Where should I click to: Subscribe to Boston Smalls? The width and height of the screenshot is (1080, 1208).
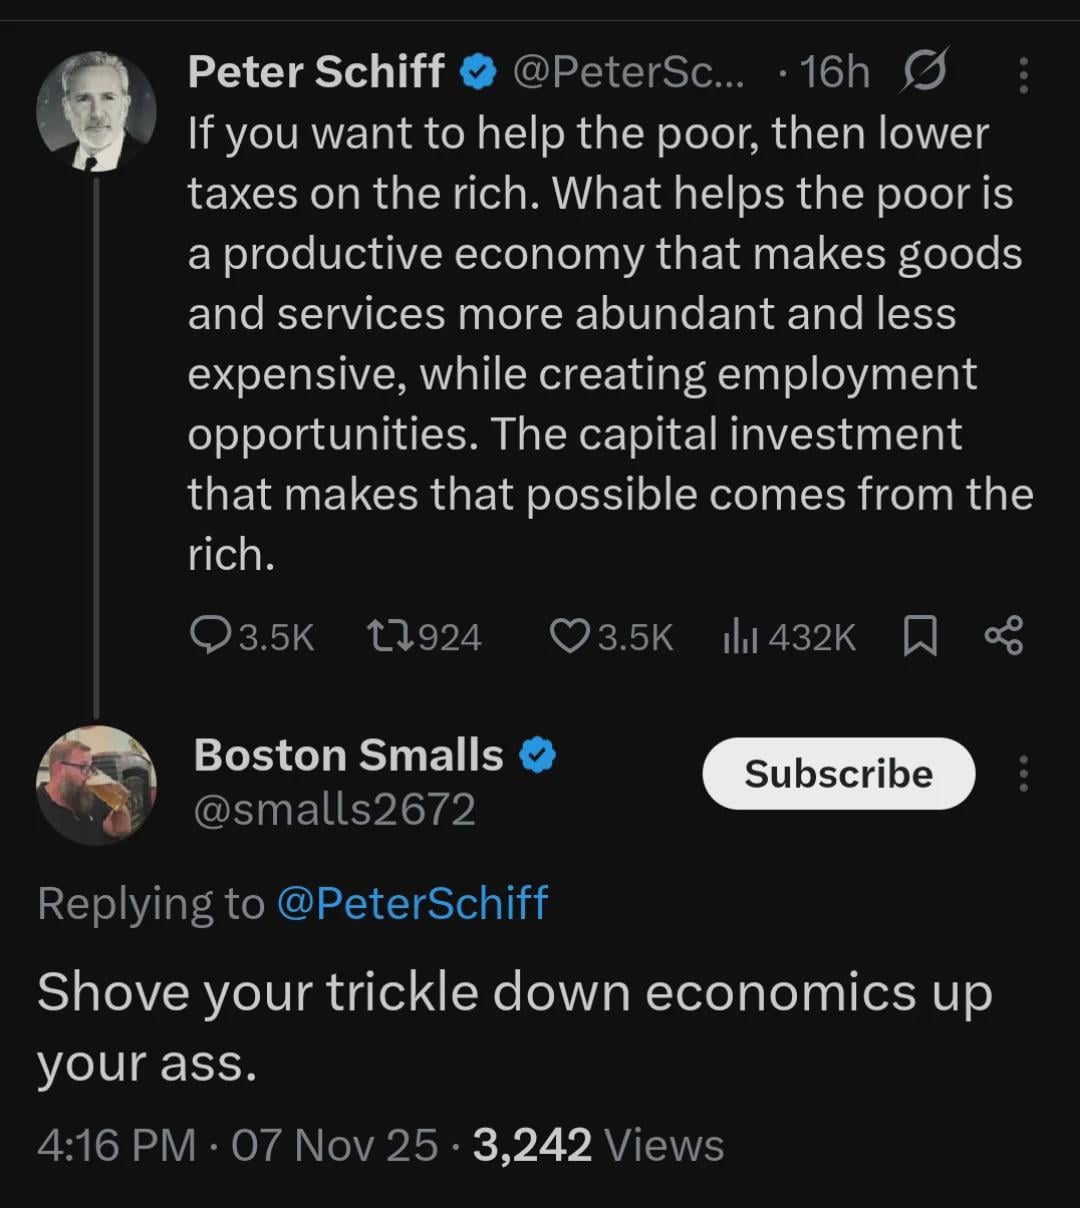[838, 774]
